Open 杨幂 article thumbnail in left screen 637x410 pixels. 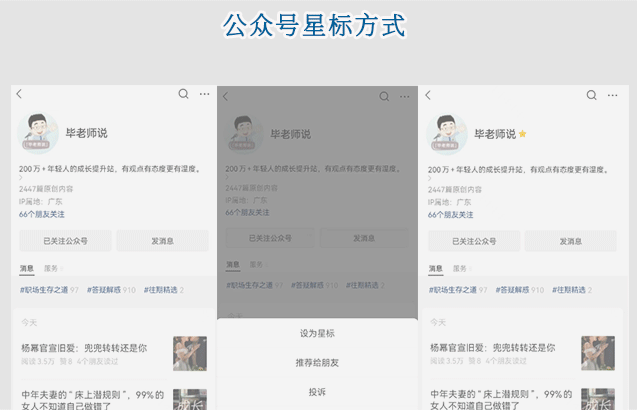pyautogui.click(x=190, y=353)
